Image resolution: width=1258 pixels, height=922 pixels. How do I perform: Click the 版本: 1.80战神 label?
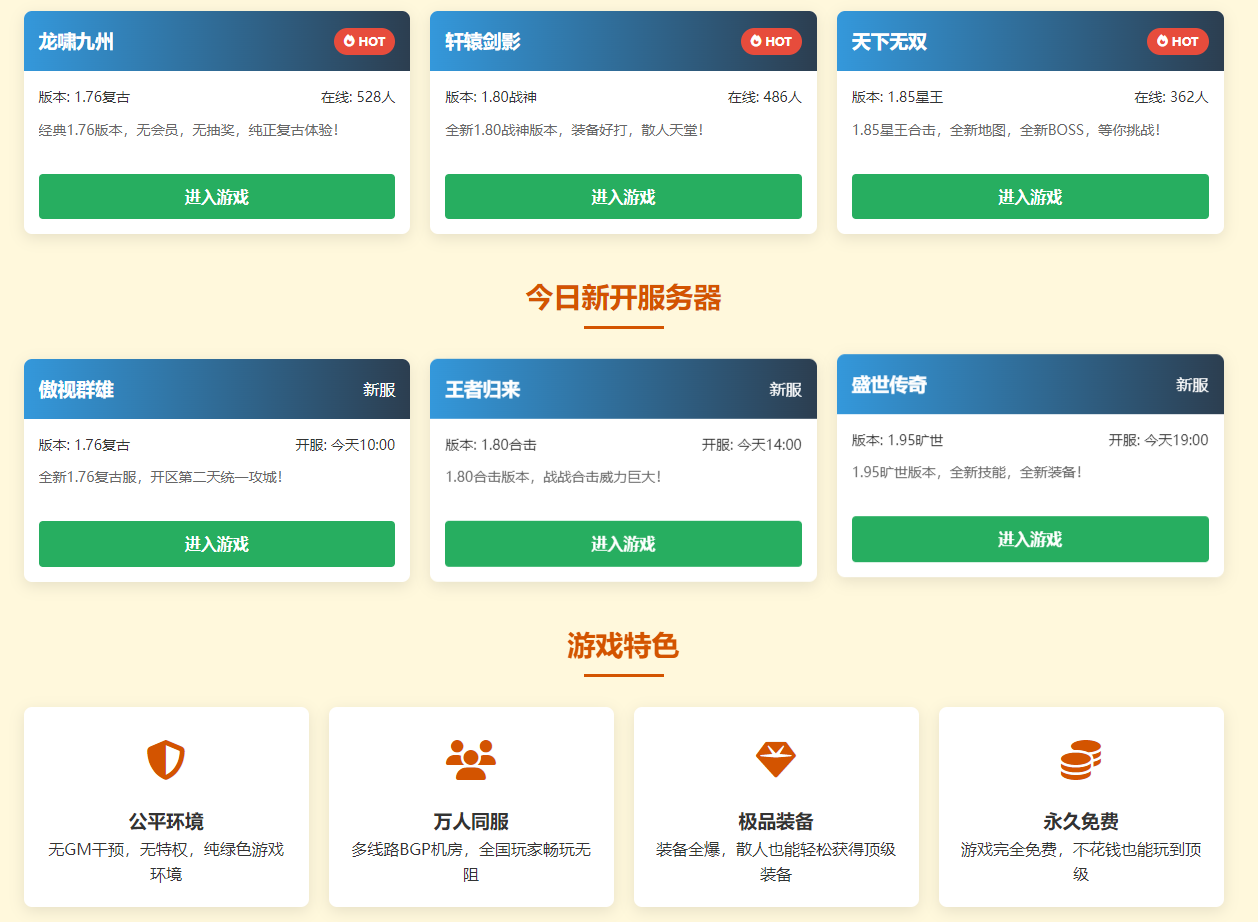pyautogui.click(x=491, y=97)
